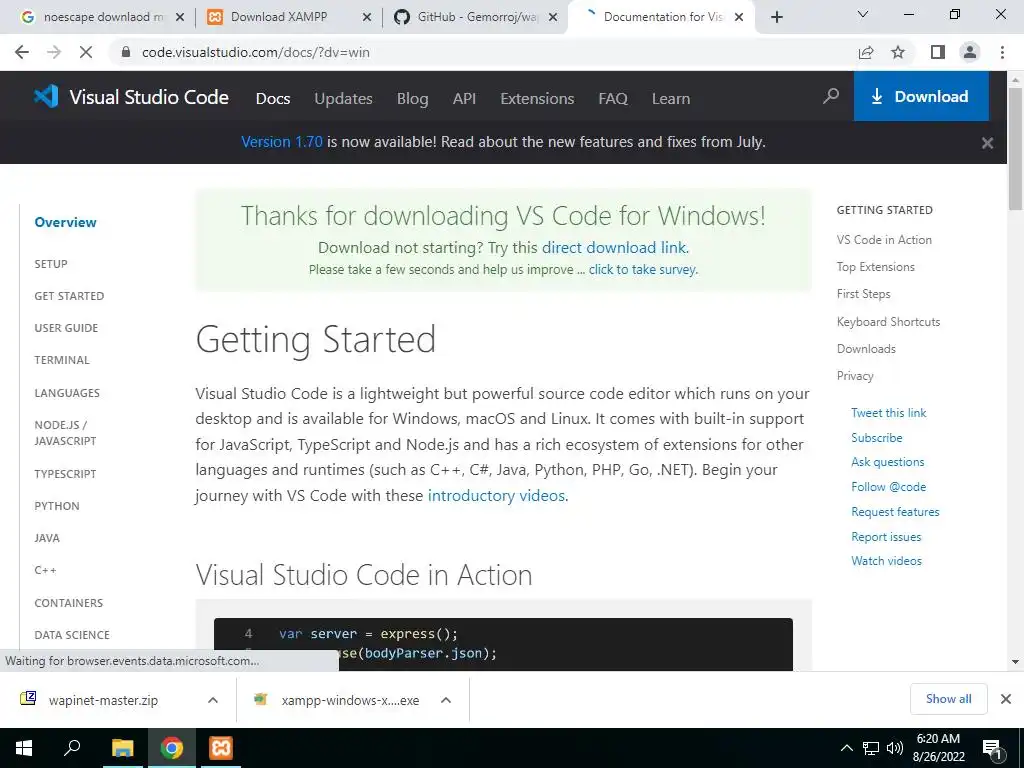This screenshot has width=1024, height=768.
Task: Bookmark this page with star icon
Action: [898, 52]
